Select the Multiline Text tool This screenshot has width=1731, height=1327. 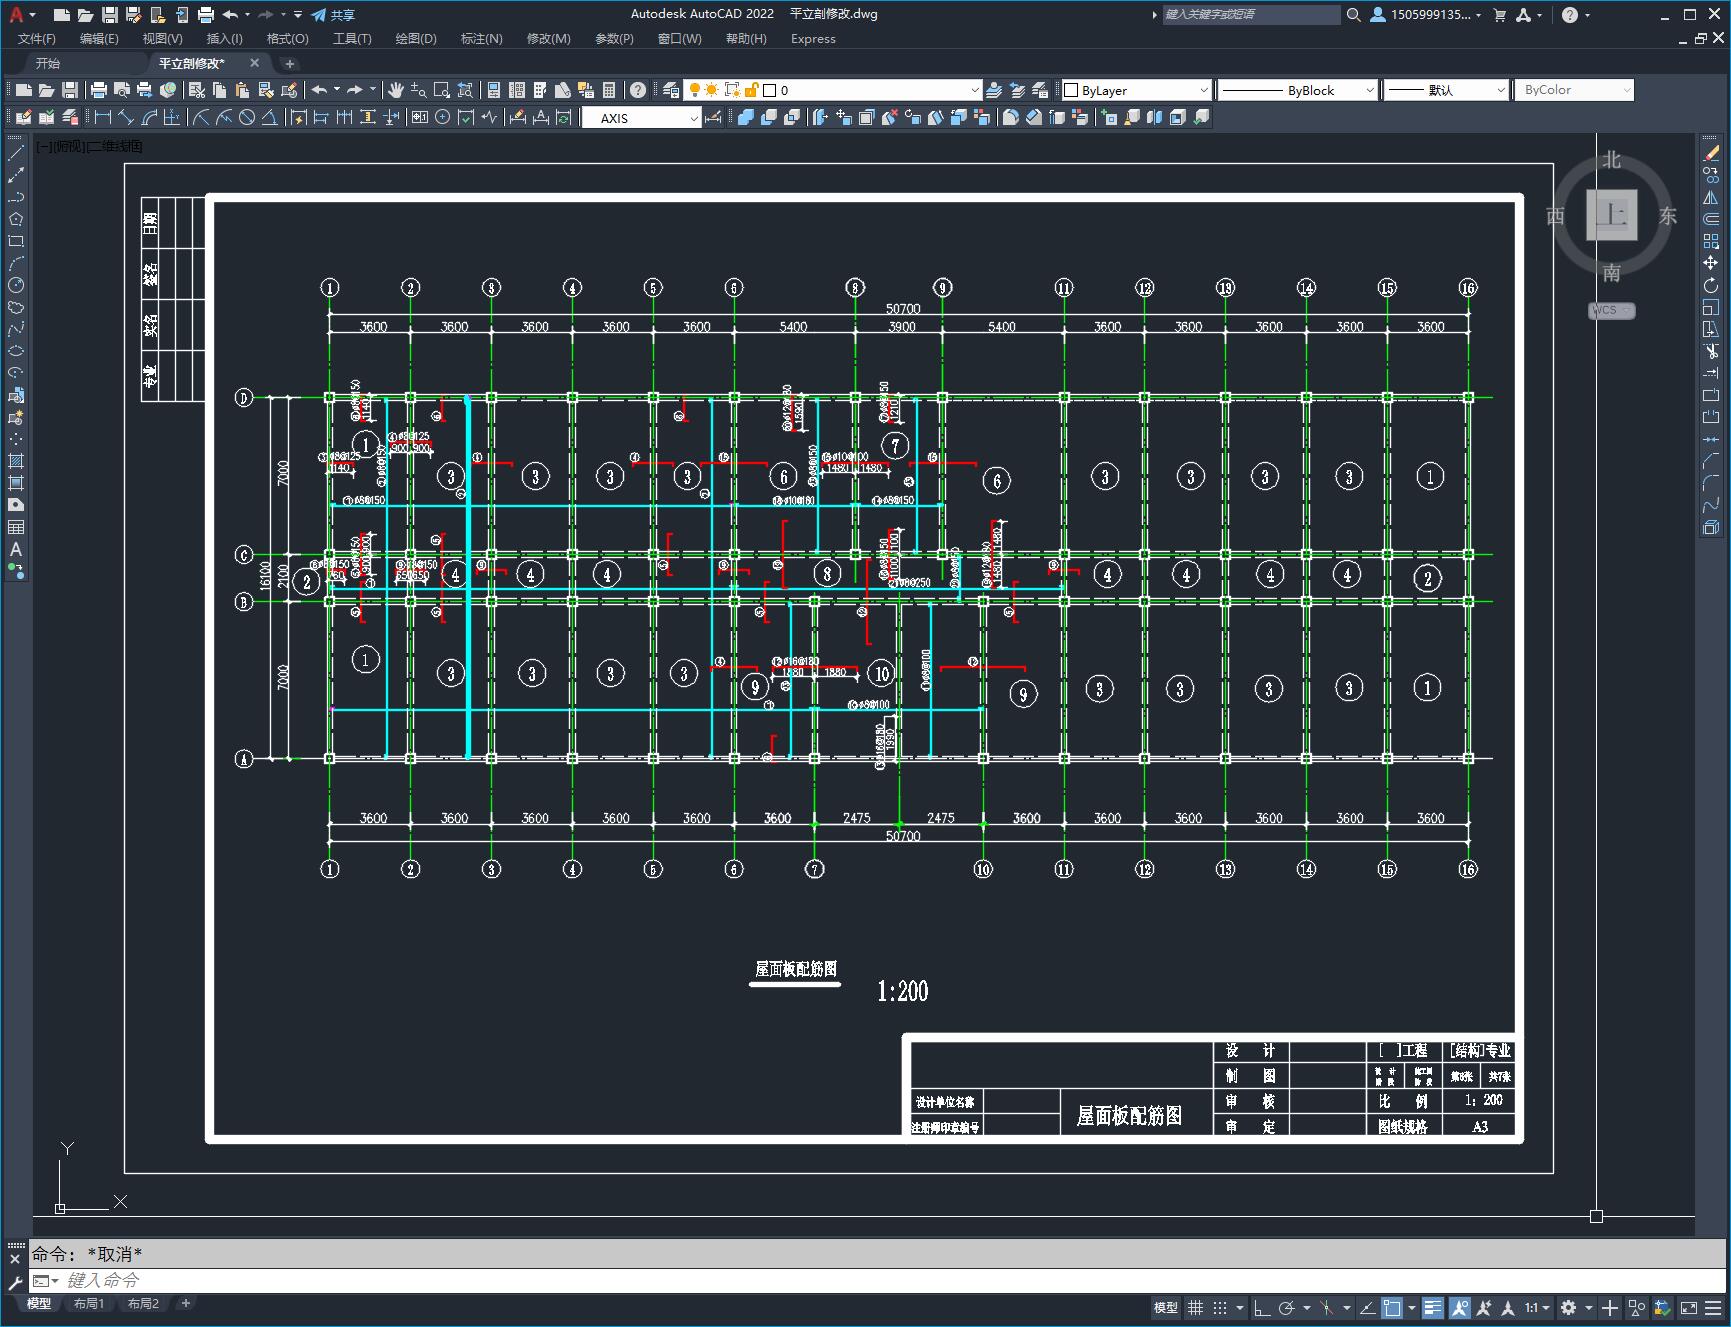coord(16,549)
